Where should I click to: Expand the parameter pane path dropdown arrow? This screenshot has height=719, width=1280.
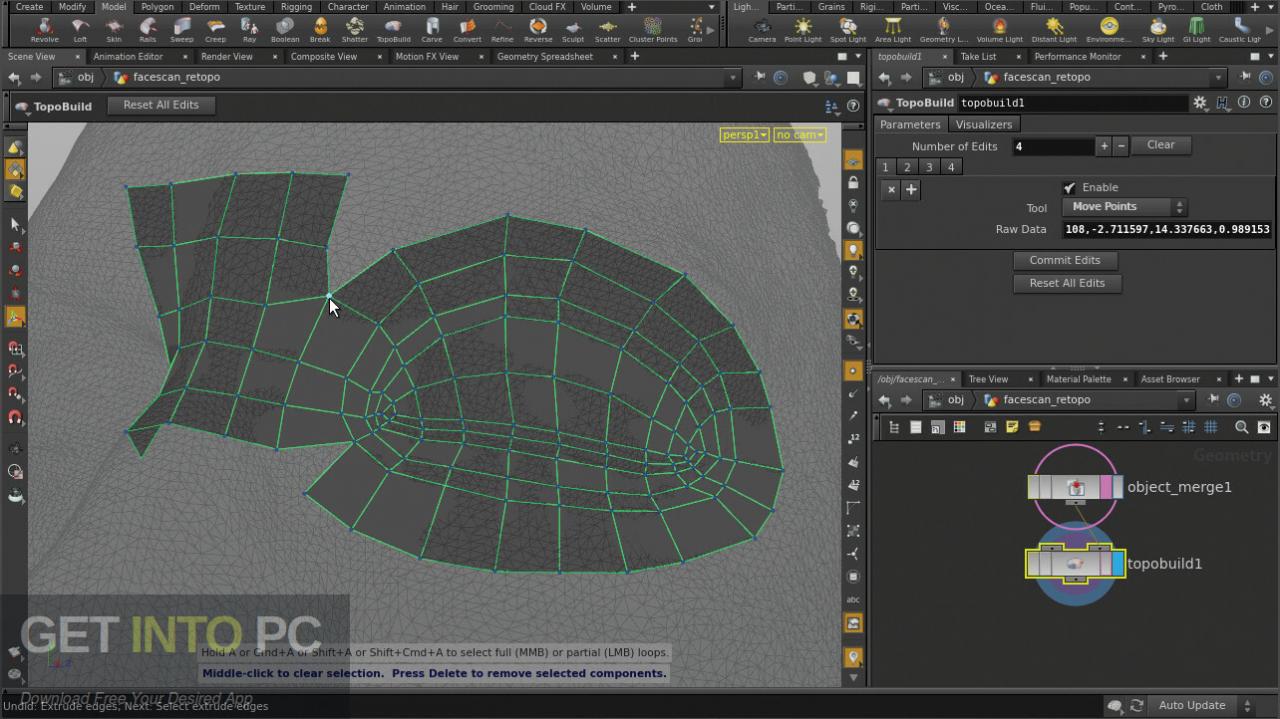click(1218, 77)
